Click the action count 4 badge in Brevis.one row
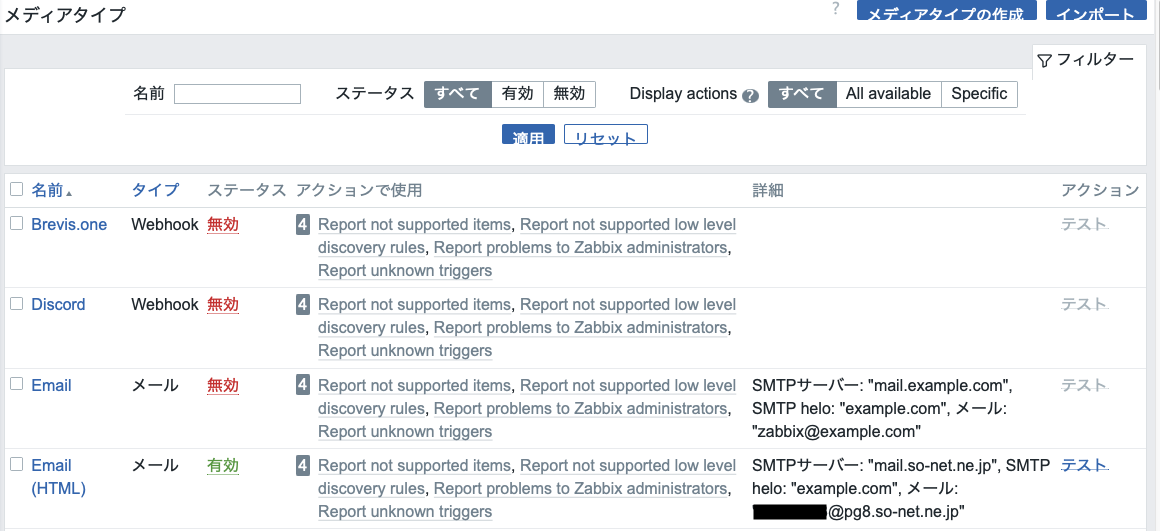The image size is (1160, 531). tap(303, 224)
